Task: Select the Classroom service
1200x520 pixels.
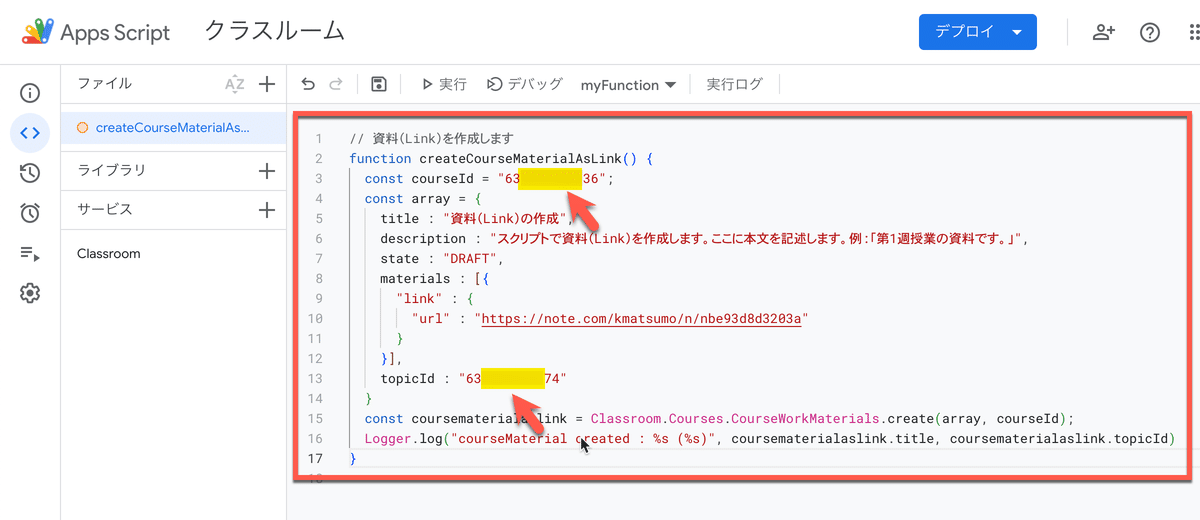Action: (109, 254)
